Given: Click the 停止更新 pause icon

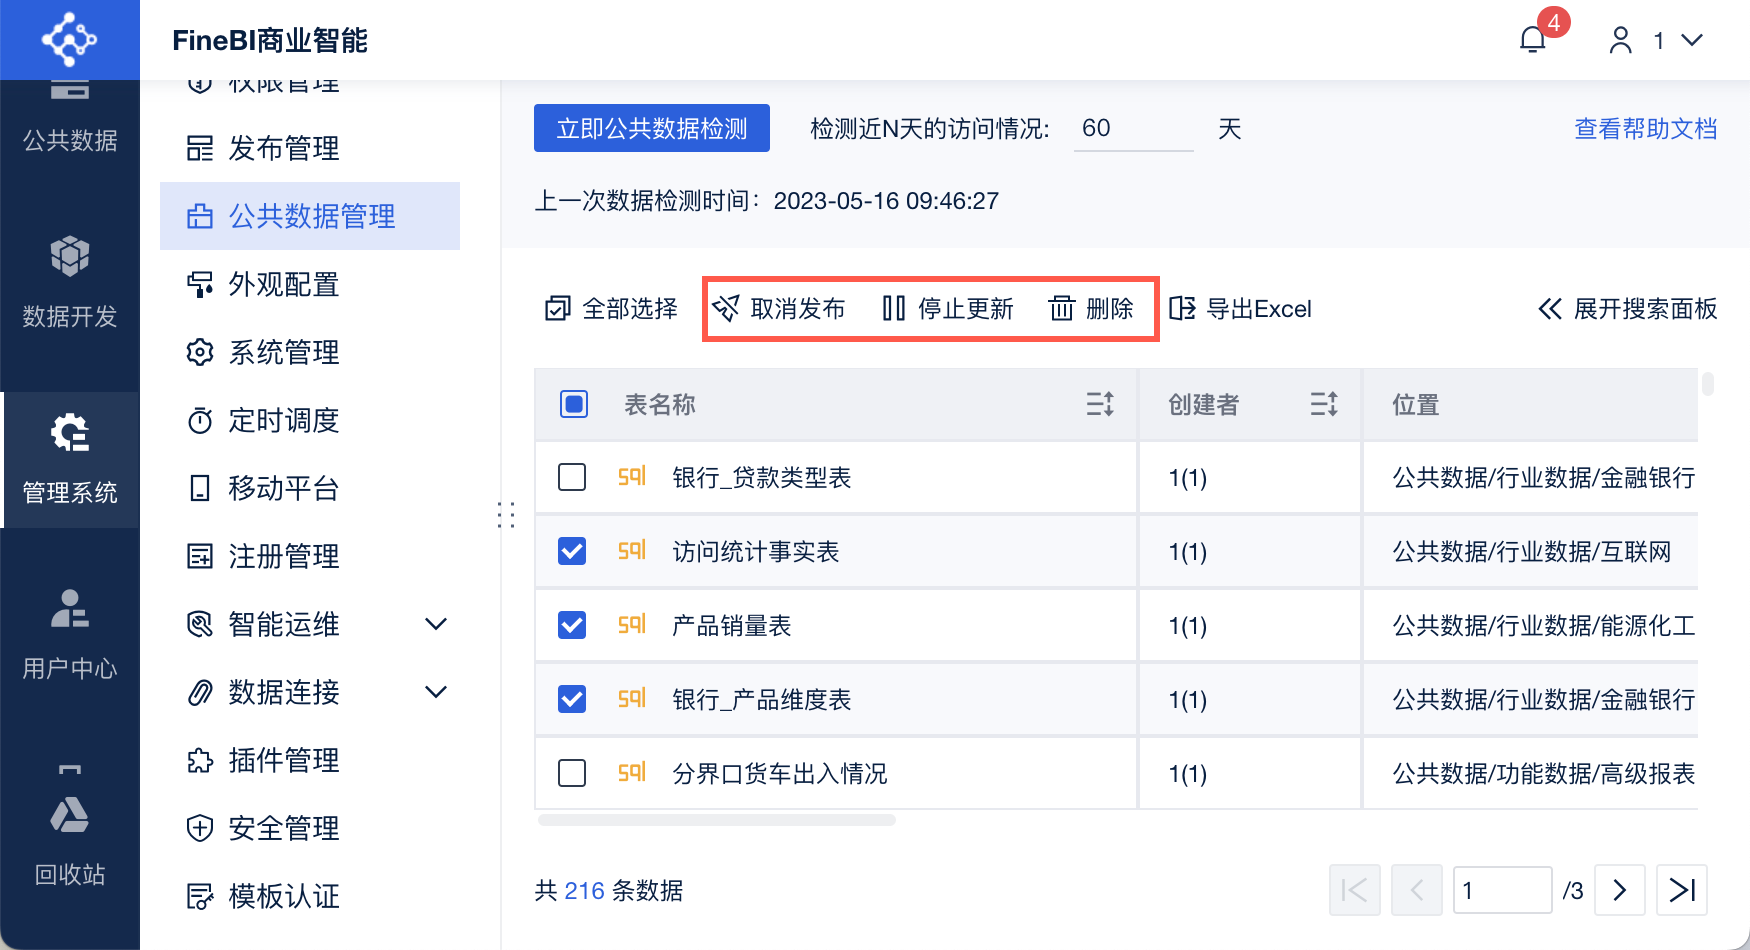Looking at the screenshot, I should 893,308.
